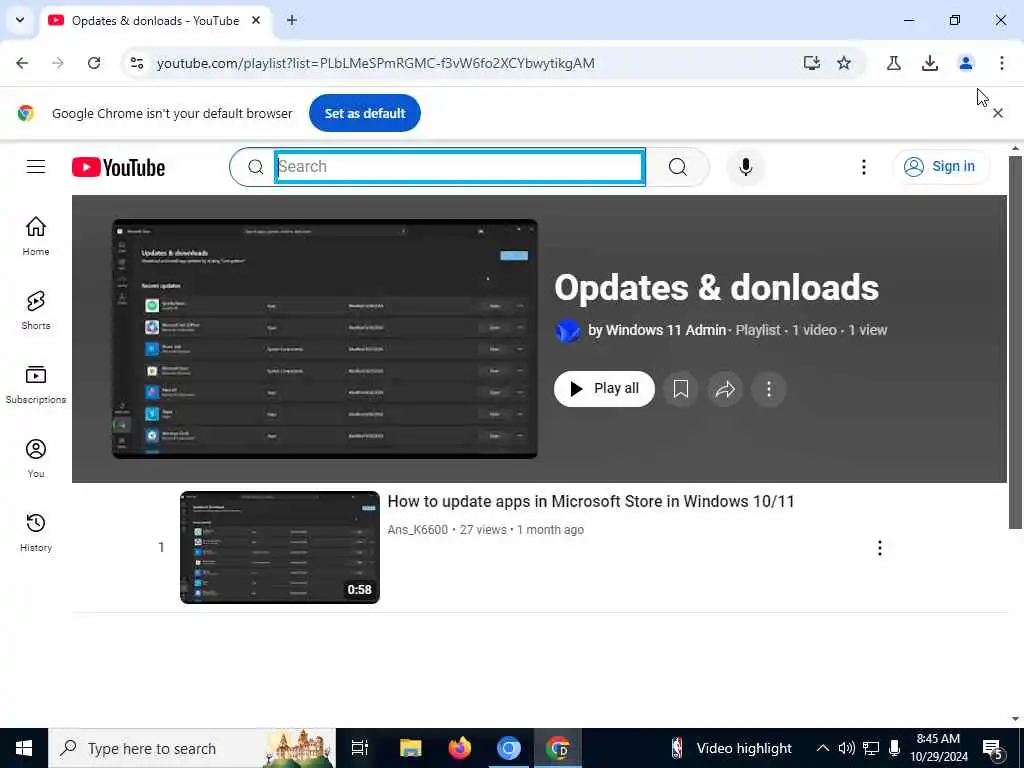Click the page vertical scrollbar
This screenshot has height=768, width=1024.
1015,342
